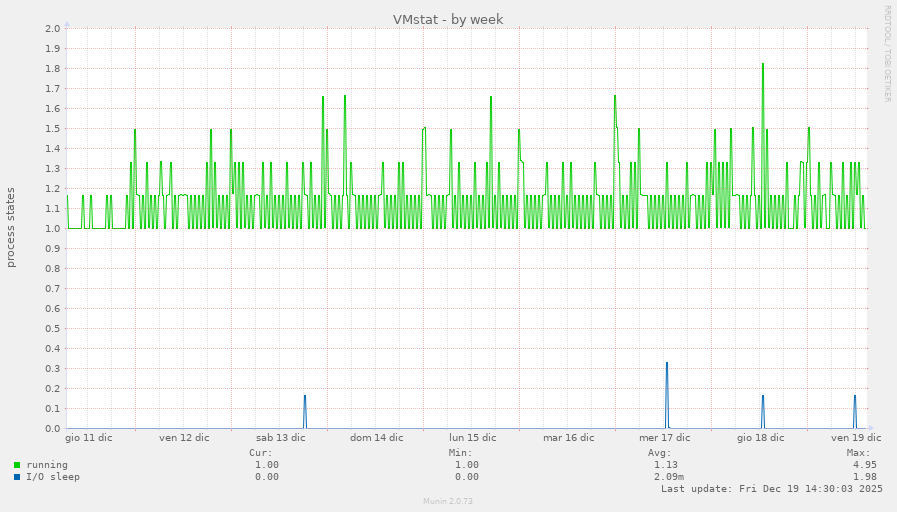Viewport: 897px width, 512px height.
Task: Click the 1.0 y-axis tick label
Action: pyautogui.click(x=53, y=229)
